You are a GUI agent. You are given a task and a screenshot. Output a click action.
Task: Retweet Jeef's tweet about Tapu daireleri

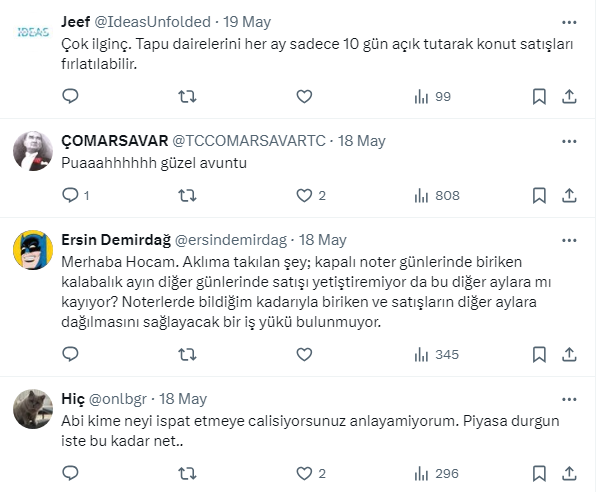[187, 96]
